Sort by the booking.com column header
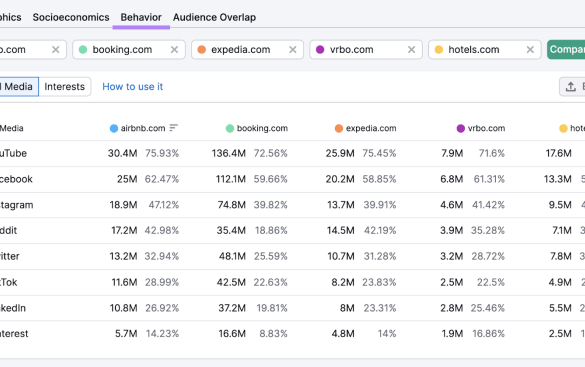The image size is (585, 367). click(x=262, y=128)
